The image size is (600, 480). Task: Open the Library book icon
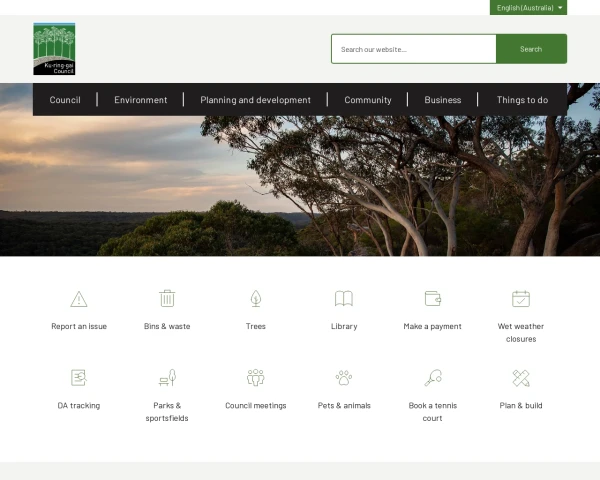pyautogui.click(x=344, y=298)
